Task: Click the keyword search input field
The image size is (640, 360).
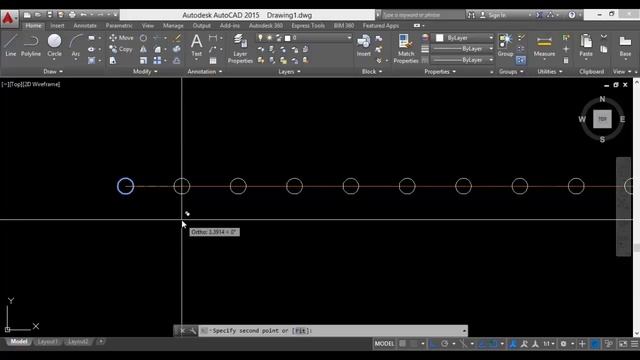Action: pos(423,15)
